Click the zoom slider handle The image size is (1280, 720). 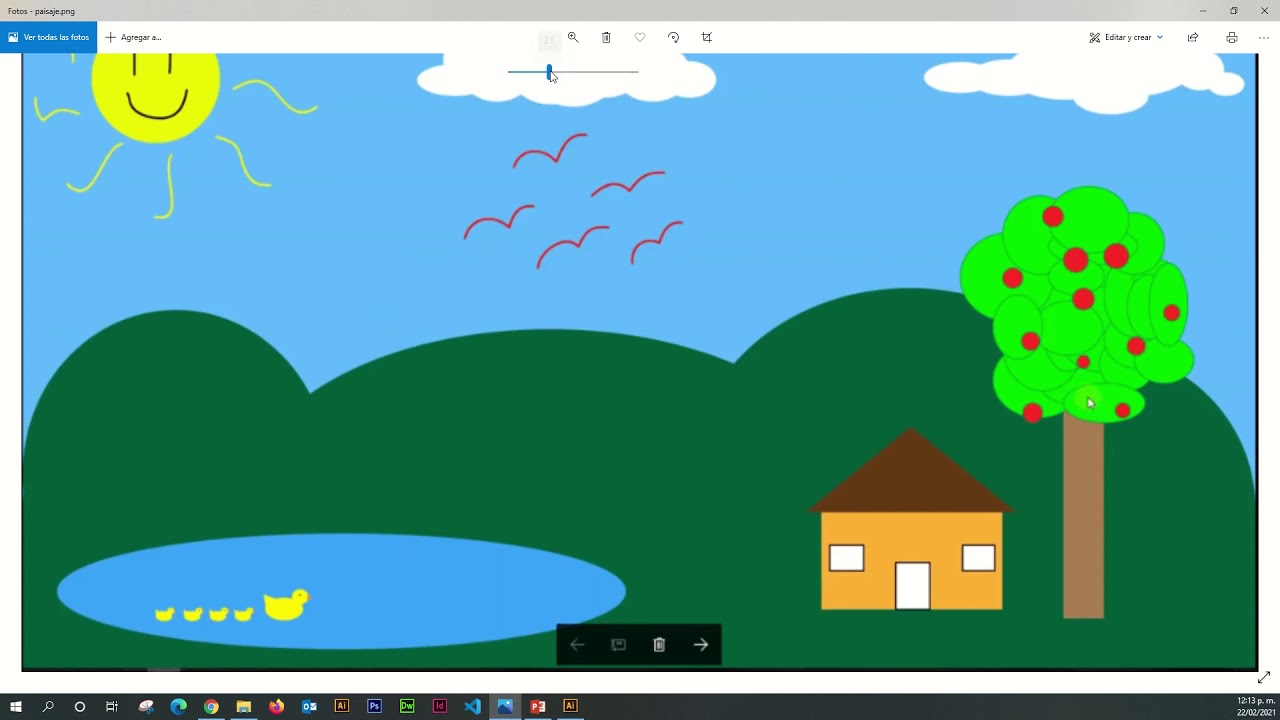[549, 71]
